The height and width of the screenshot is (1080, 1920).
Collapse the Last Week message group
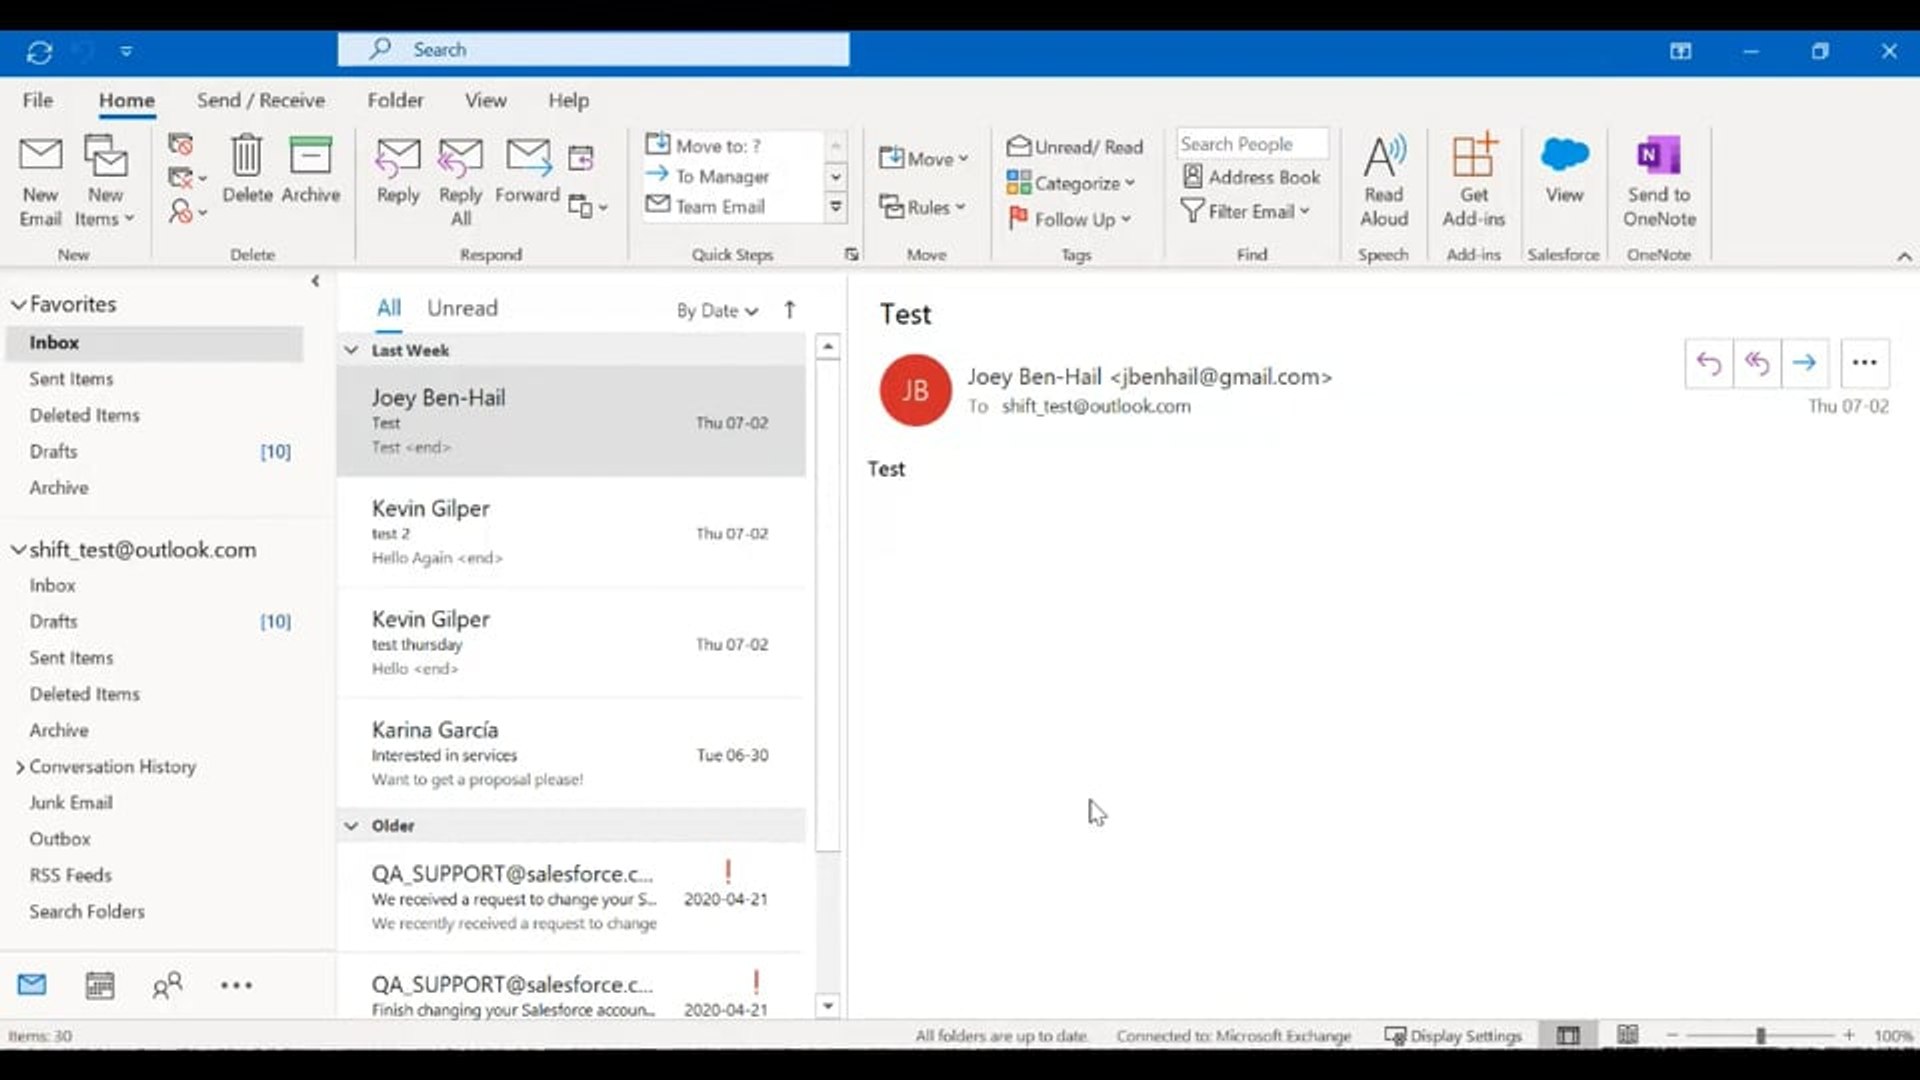pyautogui.click(x=351, y=350)
